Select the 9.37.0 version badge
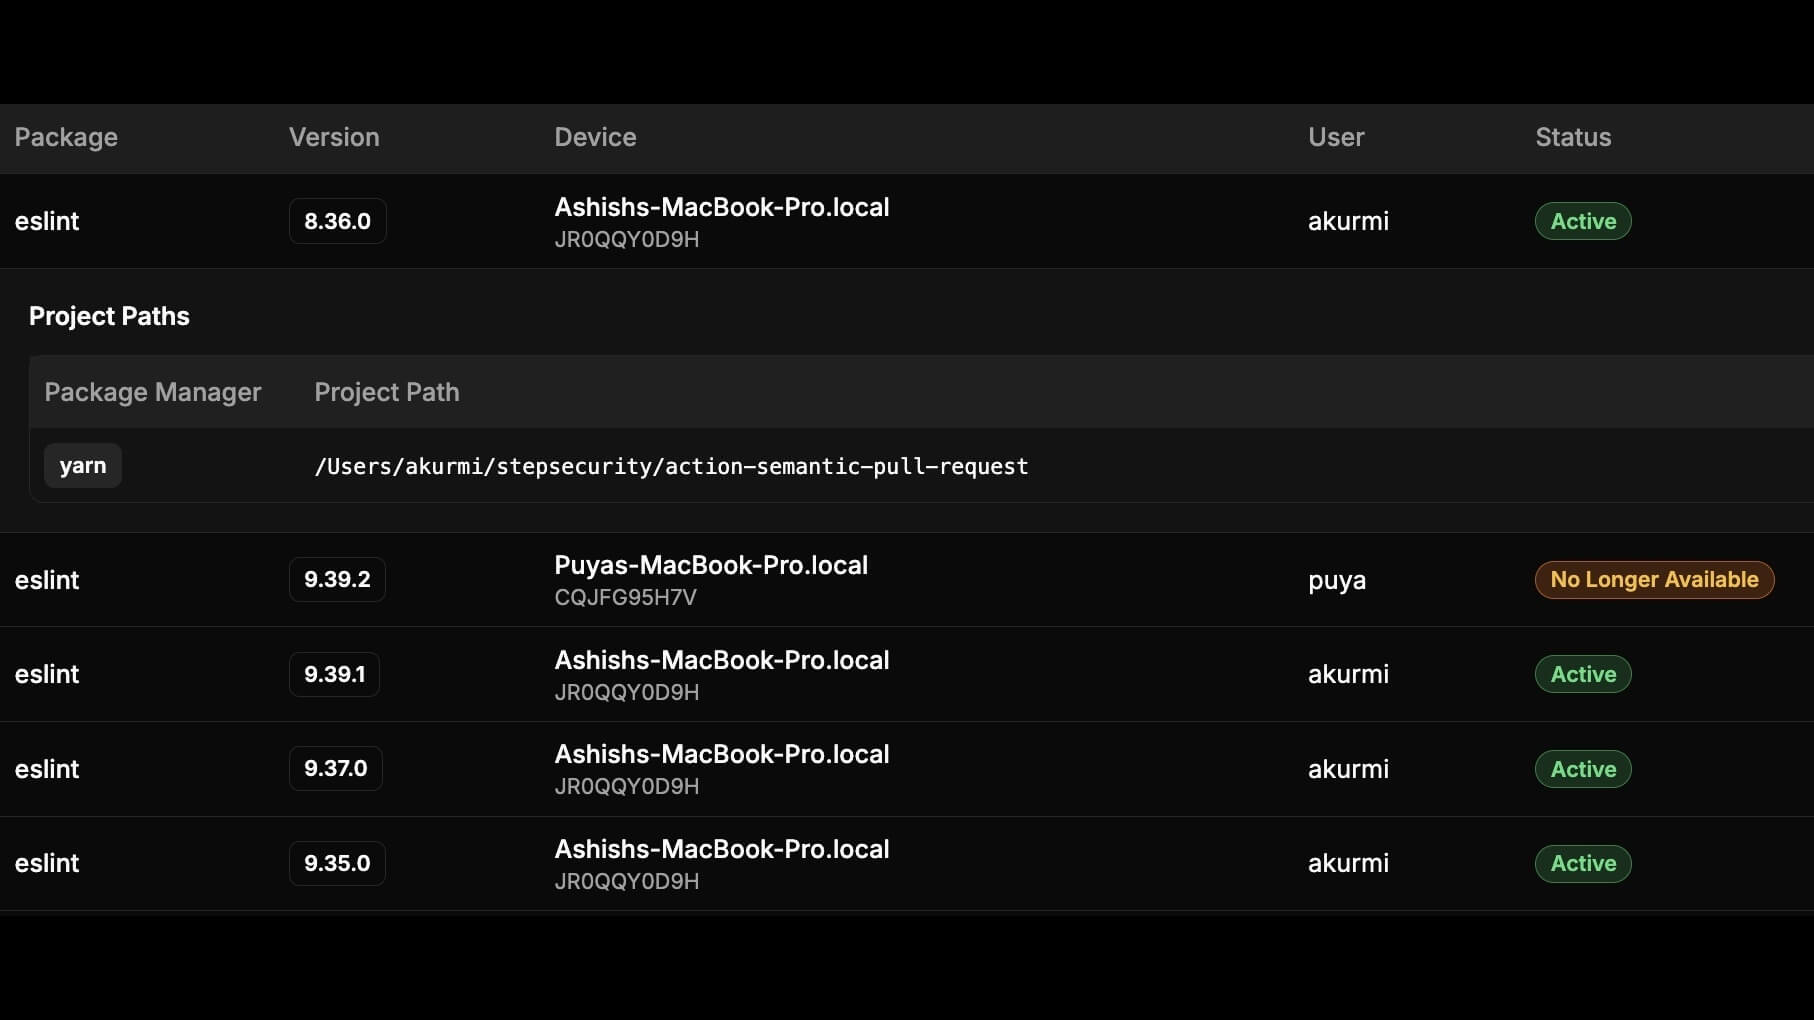This screenshot has height=1020, width=1814. click(x=335, y=769)
